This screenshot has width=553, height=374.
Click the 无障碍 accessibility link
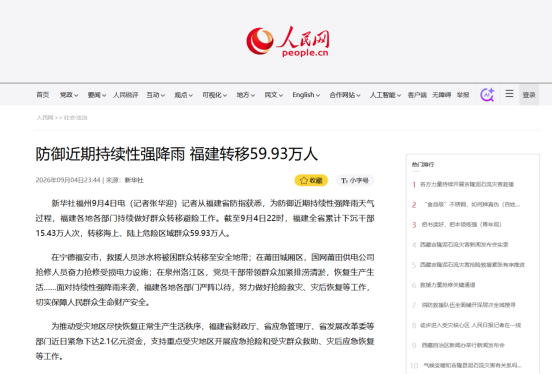pos(442,95)
